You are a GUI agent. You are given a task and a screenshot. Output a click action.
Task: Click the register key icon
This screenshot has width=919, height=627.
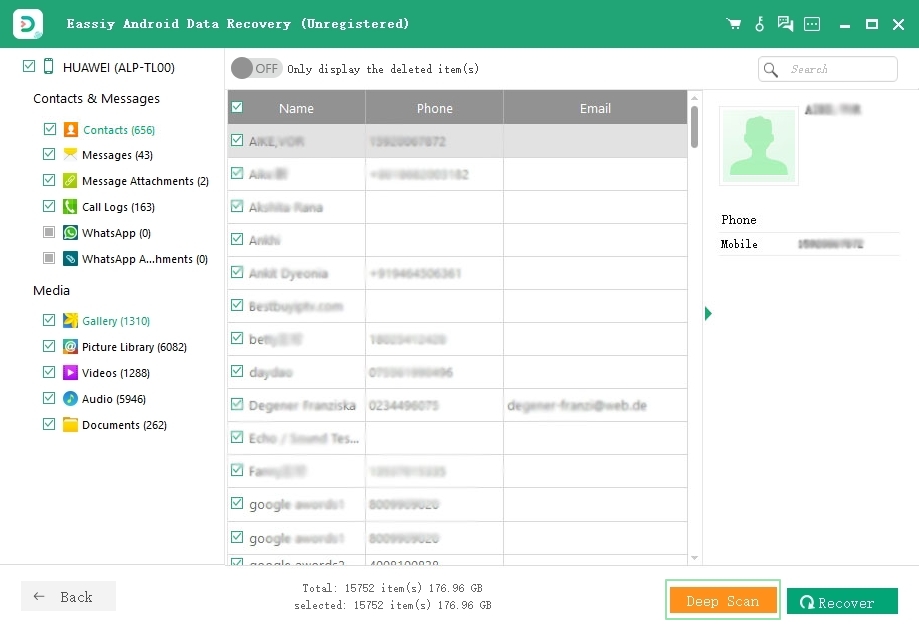pyautogui.click(x=760, y=24)
